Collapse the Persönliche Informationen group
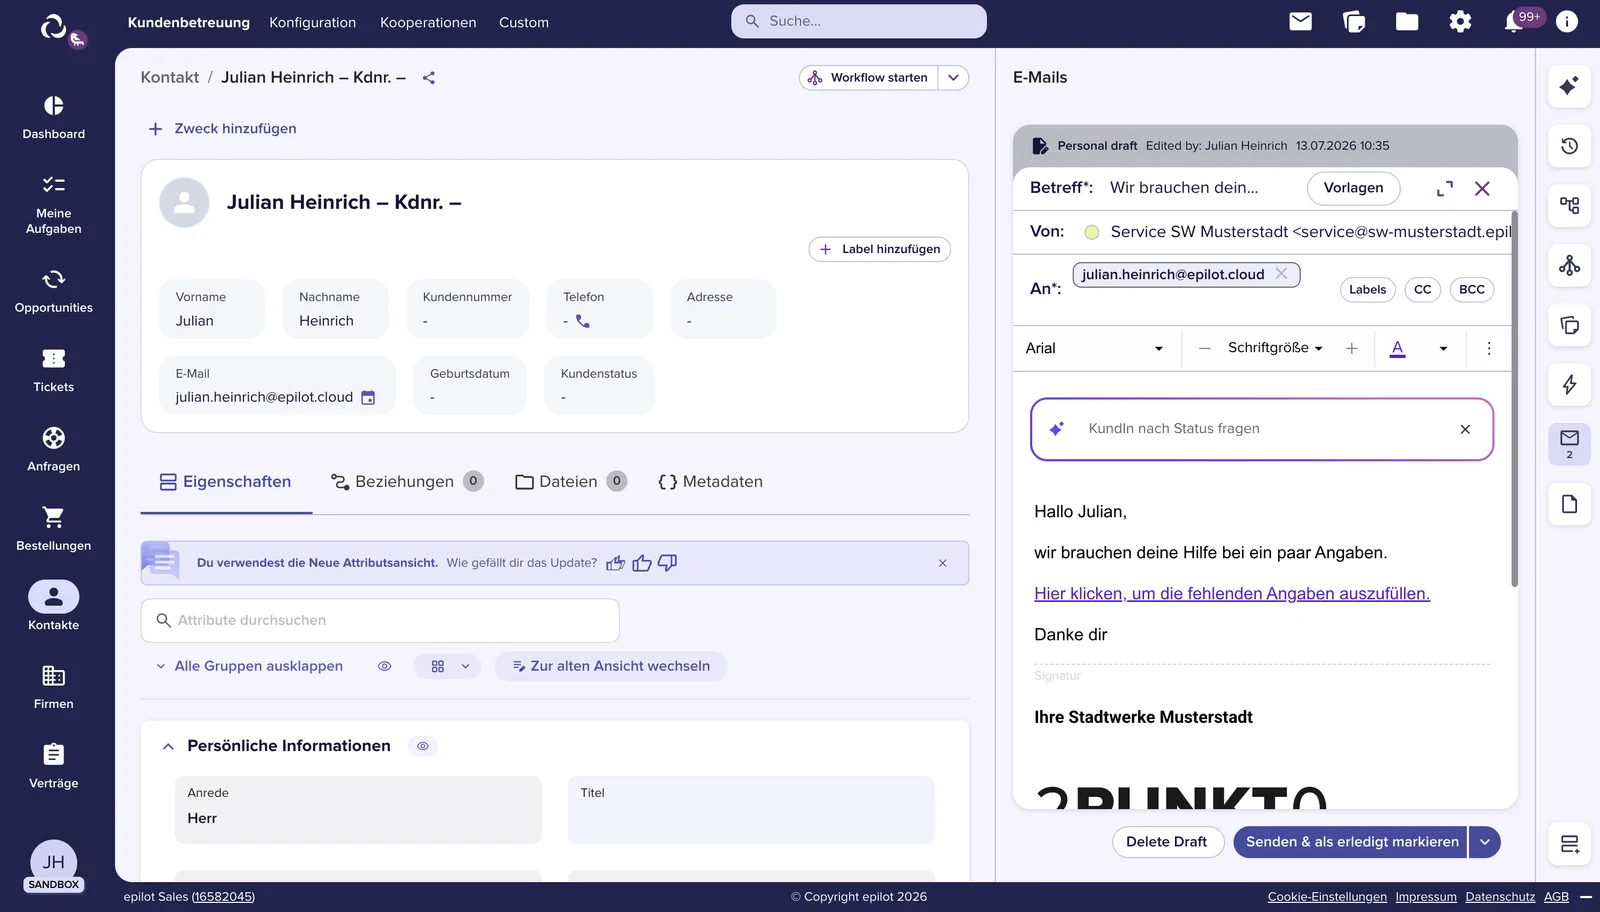 click(x=168, y=746)
